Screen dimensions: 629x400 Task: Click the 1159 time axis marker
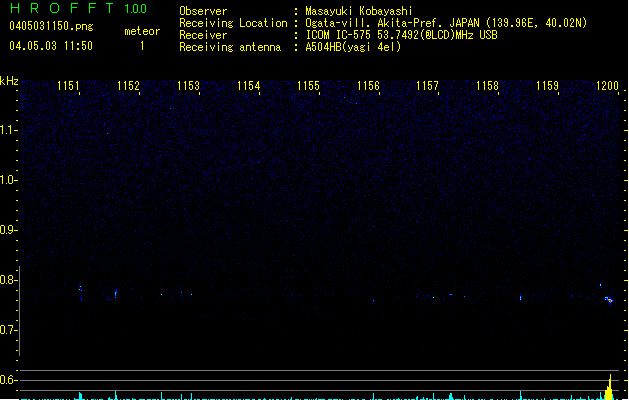tap(547, 85)
